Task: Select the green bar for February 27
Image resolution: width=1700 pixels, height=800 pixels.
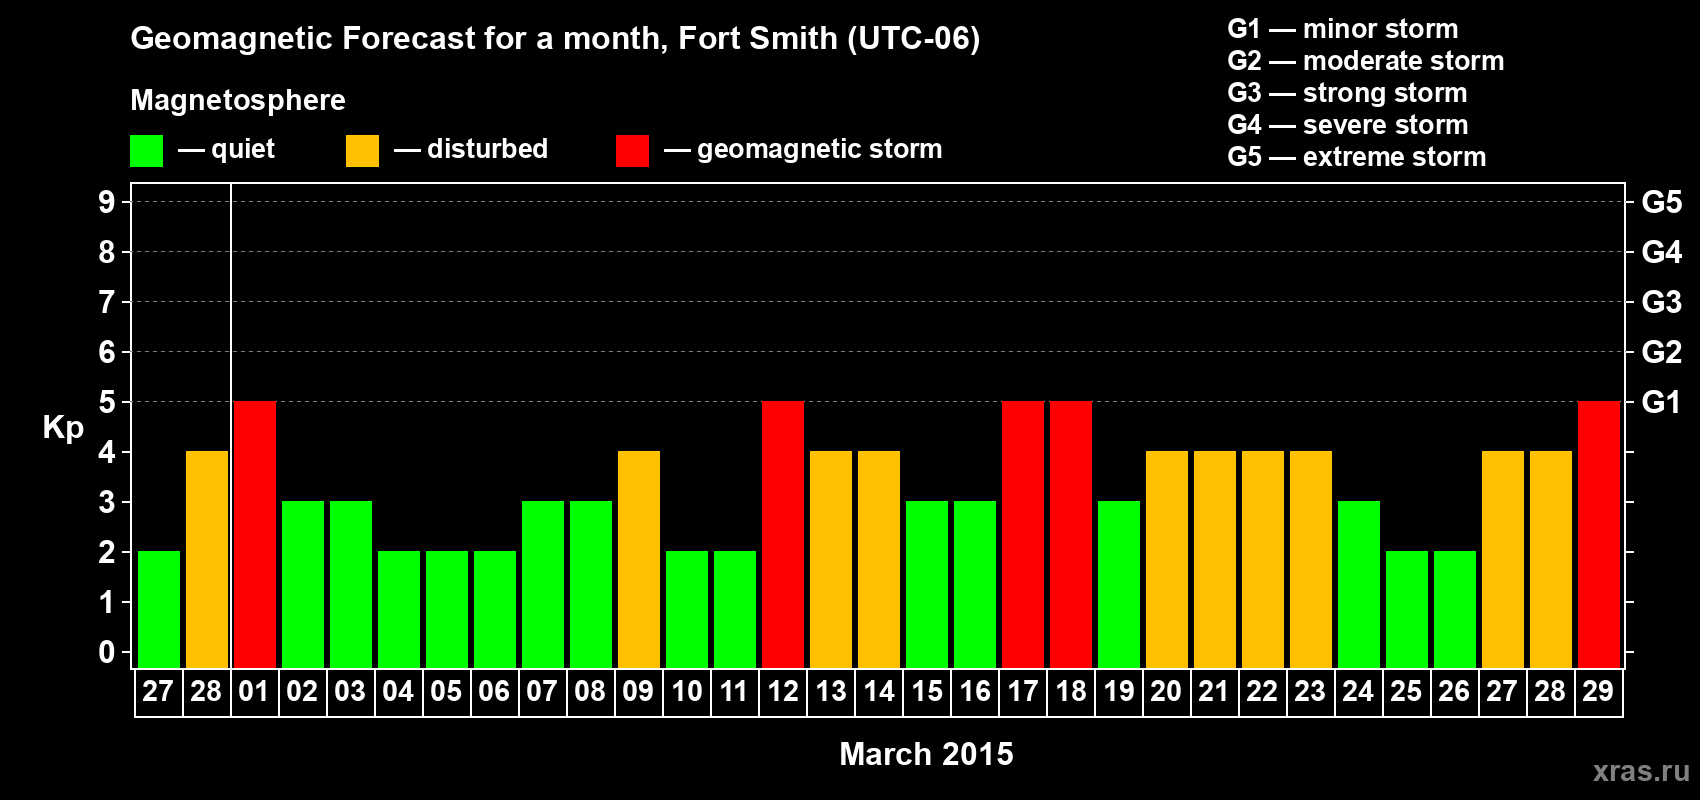Action: [159, 610]
